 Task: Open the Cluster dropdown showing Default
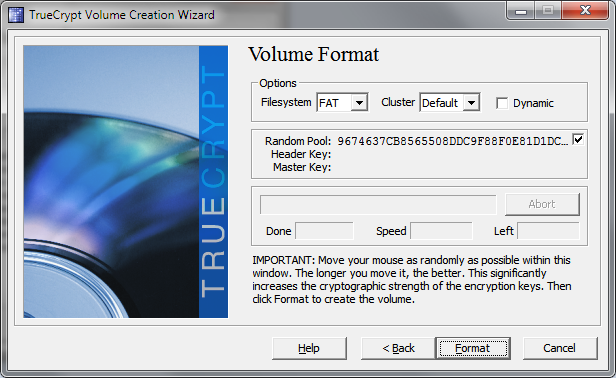tap(450, 103)
